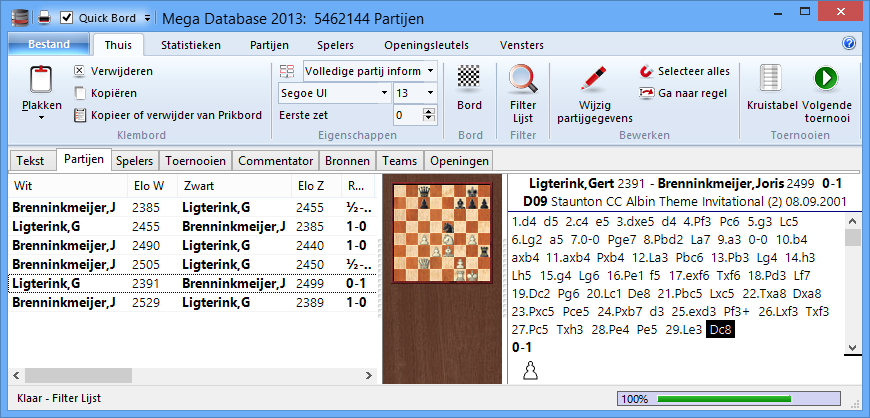
Task: Click the highlighted move Dc8
Action: [x=721, y=330]
